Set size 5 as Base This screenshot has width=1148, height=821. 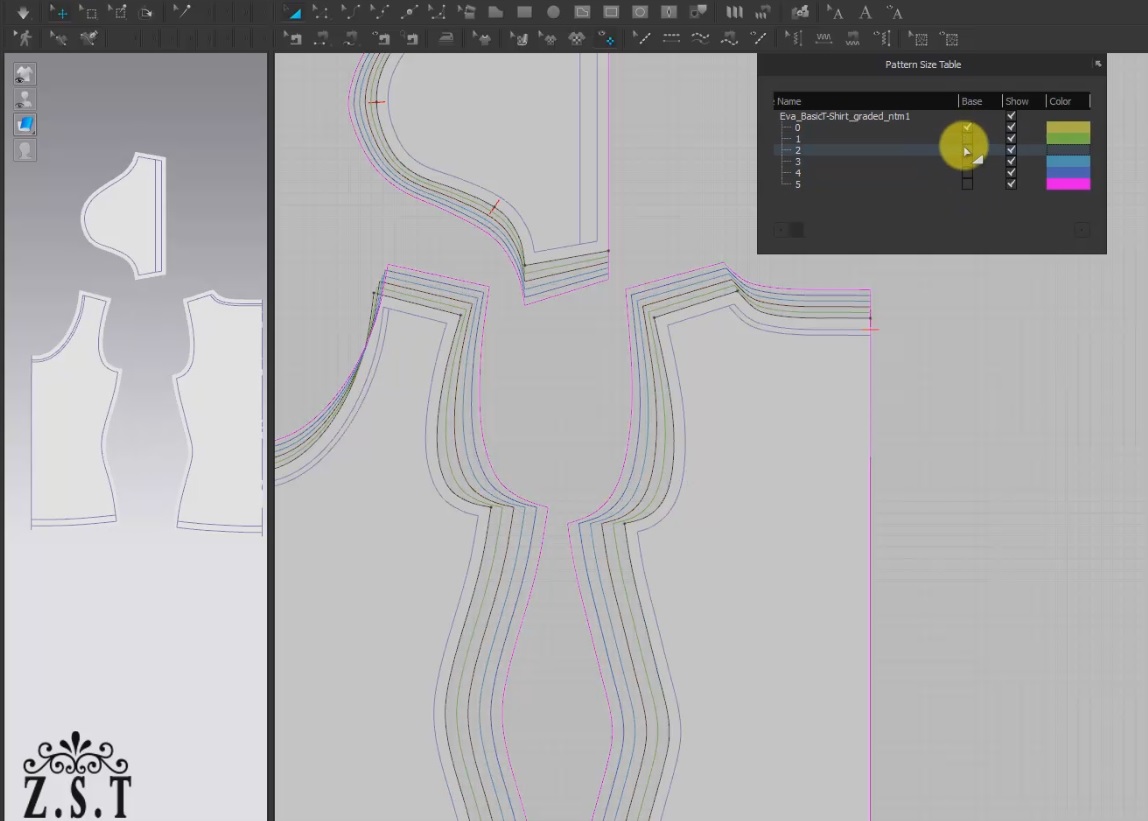tap(967, 184)
